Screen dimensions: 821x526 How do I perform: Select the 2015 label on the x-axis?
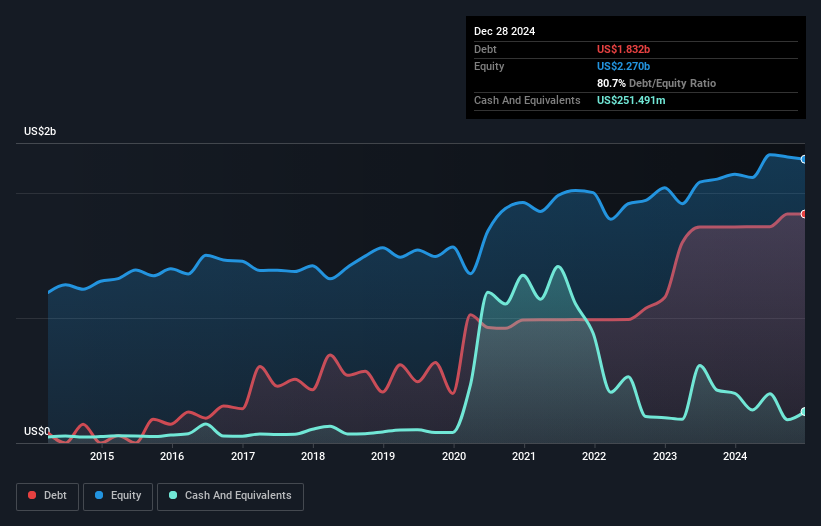pyautogui.click(x=101, y=457)
